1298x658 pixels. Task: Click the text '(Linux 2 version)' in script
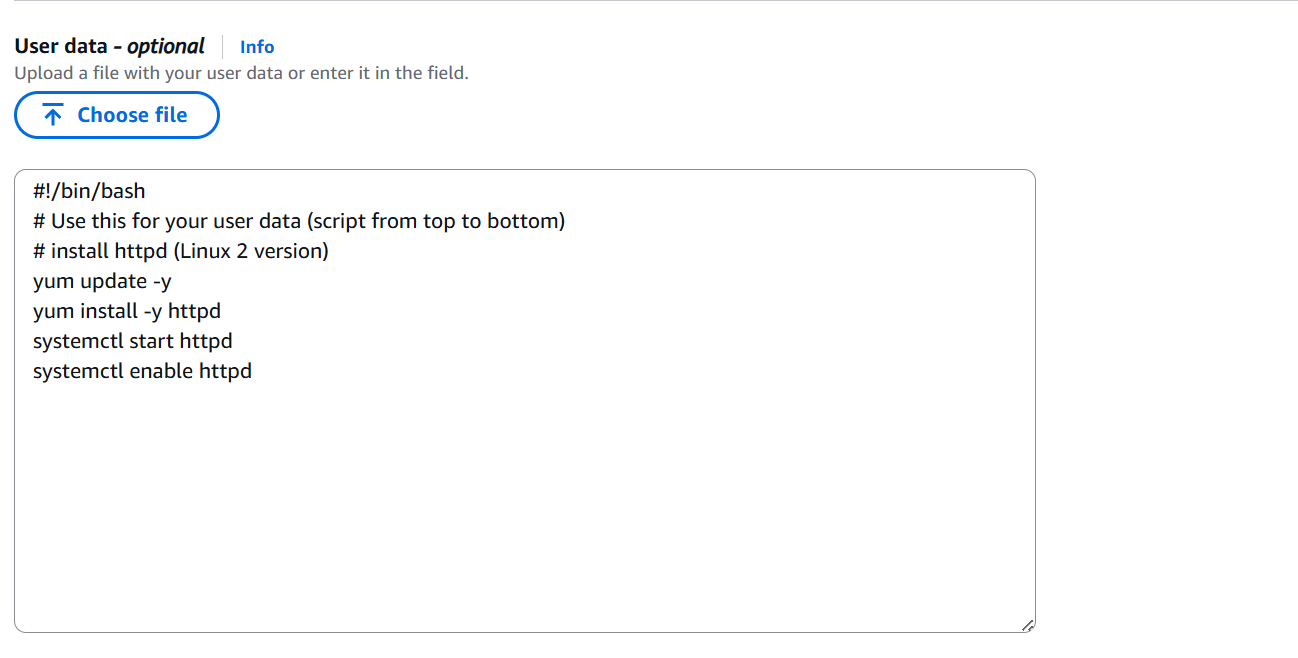[251, 251]
